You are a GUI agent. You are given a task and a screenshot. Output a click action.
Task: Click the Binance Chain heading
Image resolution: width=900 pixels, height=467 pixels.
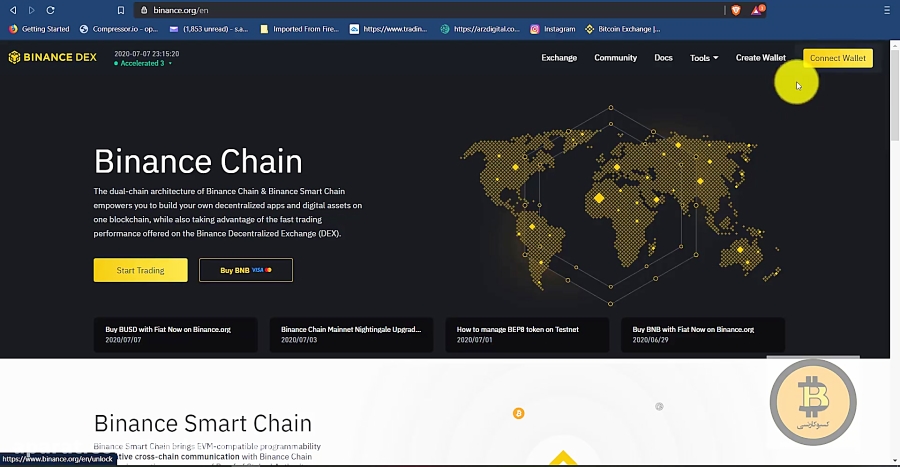(x=198, y=161)
